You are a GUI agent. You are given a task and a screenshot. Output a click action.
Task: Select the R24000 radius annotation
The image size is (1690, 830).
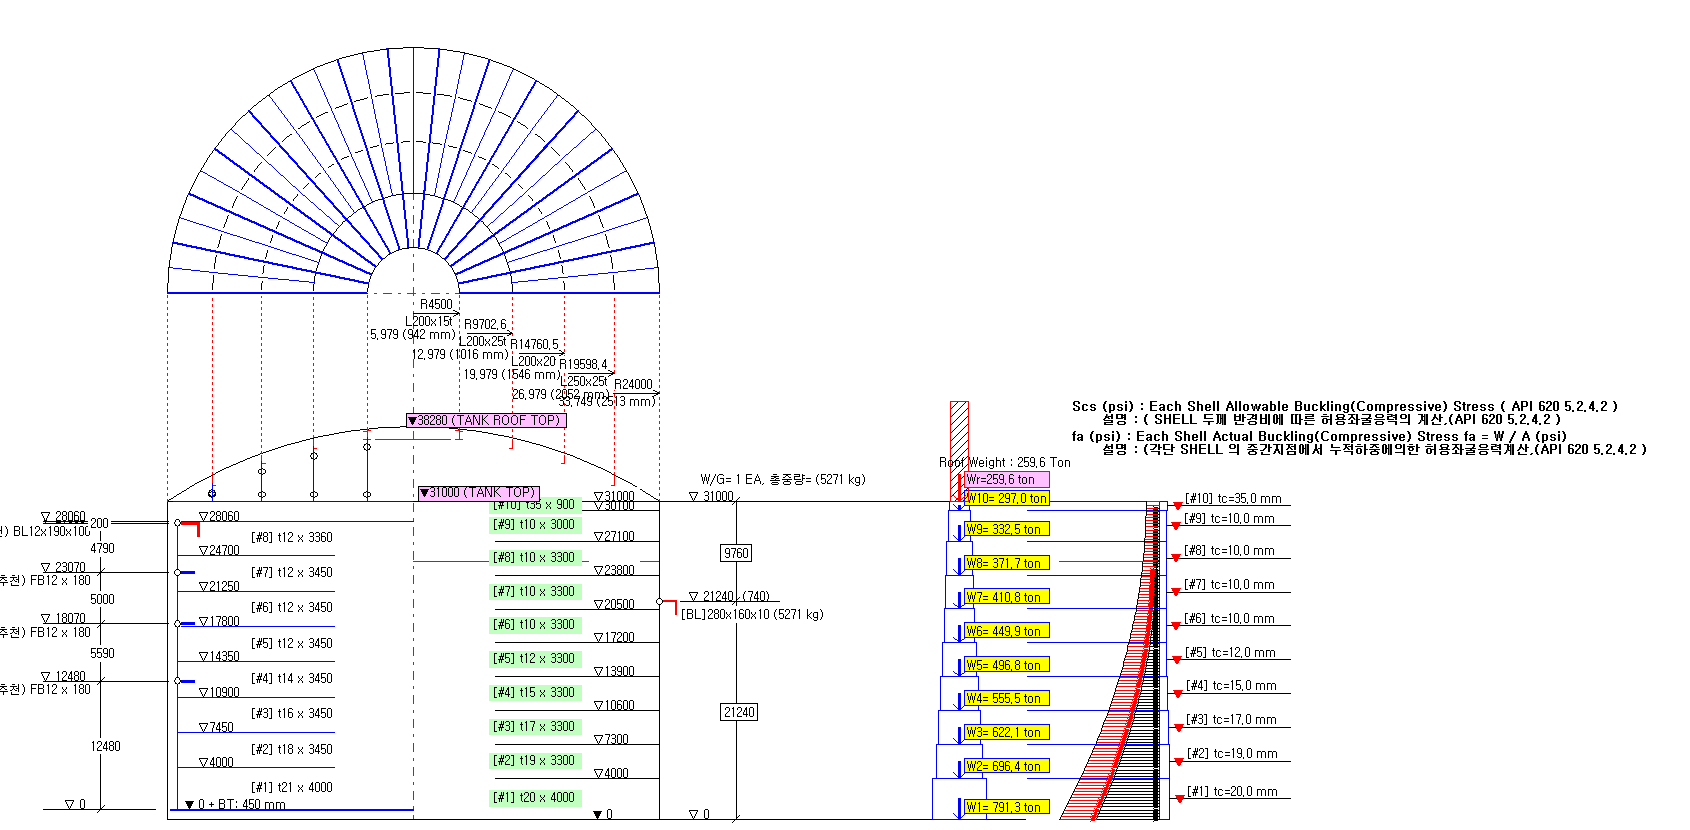pyautogui.click(x=633, y=384)
